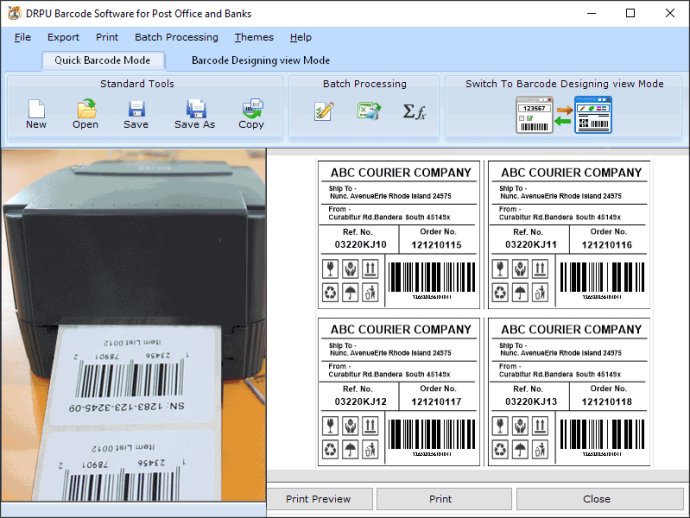Click the Close button at bottom
Image resolution: width=690 pixels, height=518 pixels.
597,499
